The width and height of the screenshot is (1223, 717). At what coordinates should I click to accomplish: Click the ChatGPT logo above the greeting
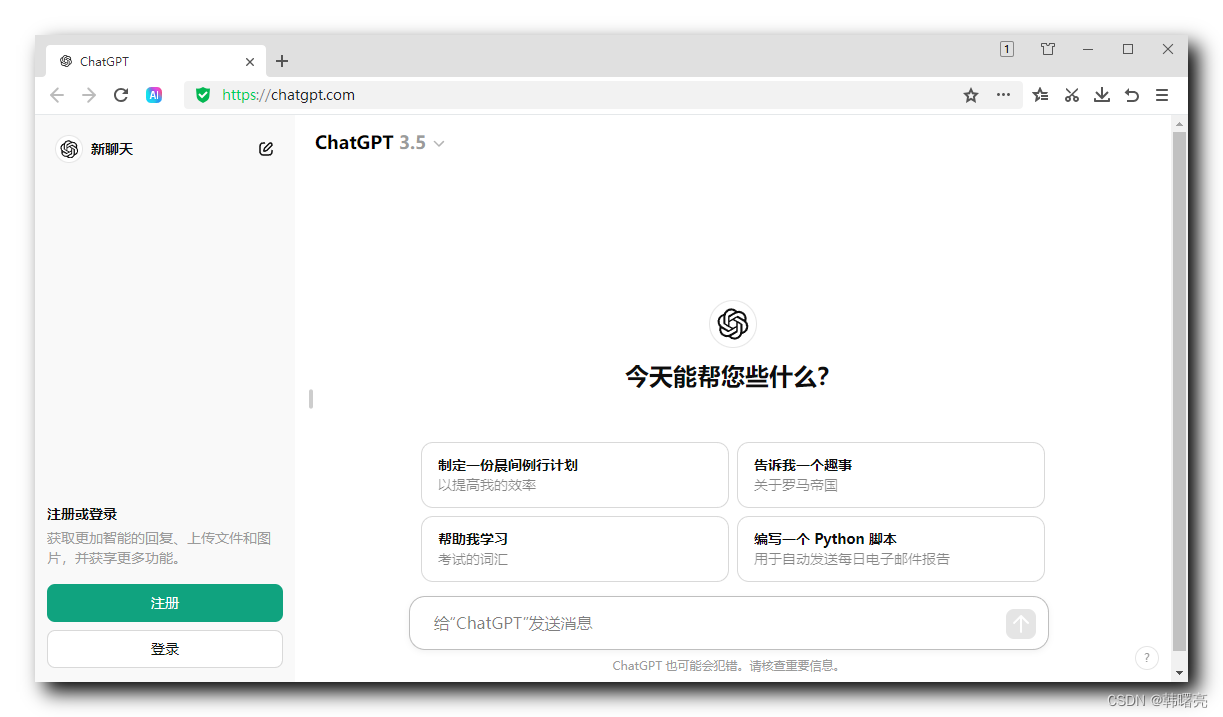click(733, 324)
